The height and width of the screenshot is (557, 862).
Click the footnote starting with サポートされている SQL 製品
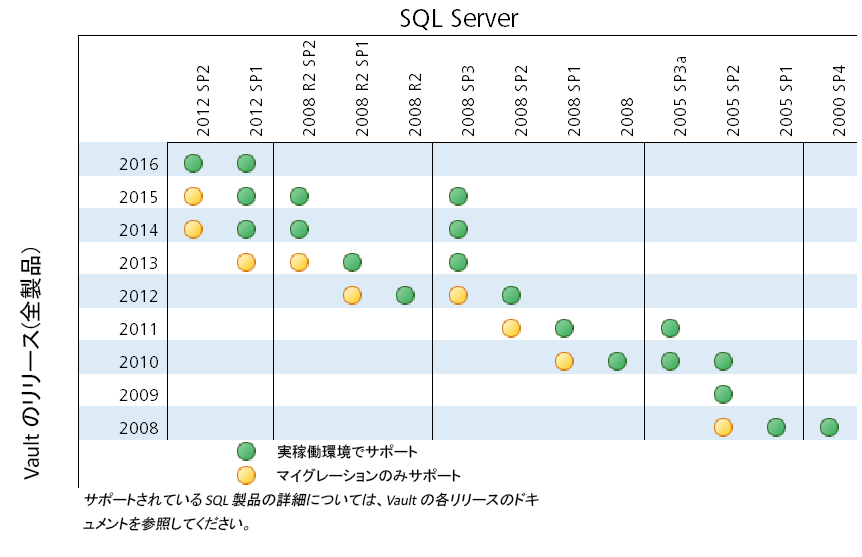pos(311,511)
